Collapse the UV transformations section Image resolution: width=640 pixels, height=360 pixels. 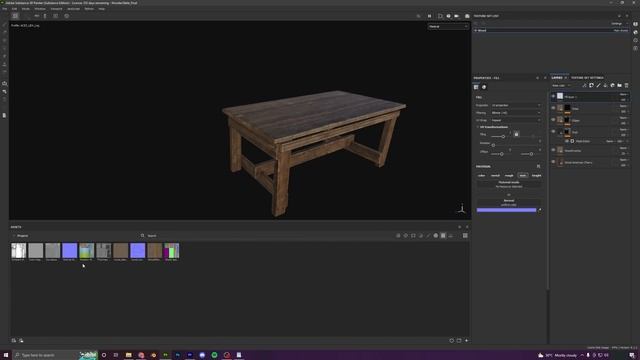478,127
